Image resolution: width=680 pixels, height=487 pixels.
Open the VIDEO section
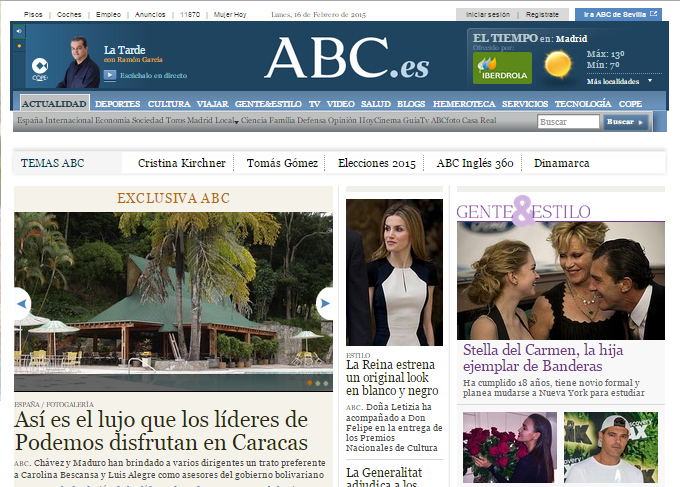point(340,104)
